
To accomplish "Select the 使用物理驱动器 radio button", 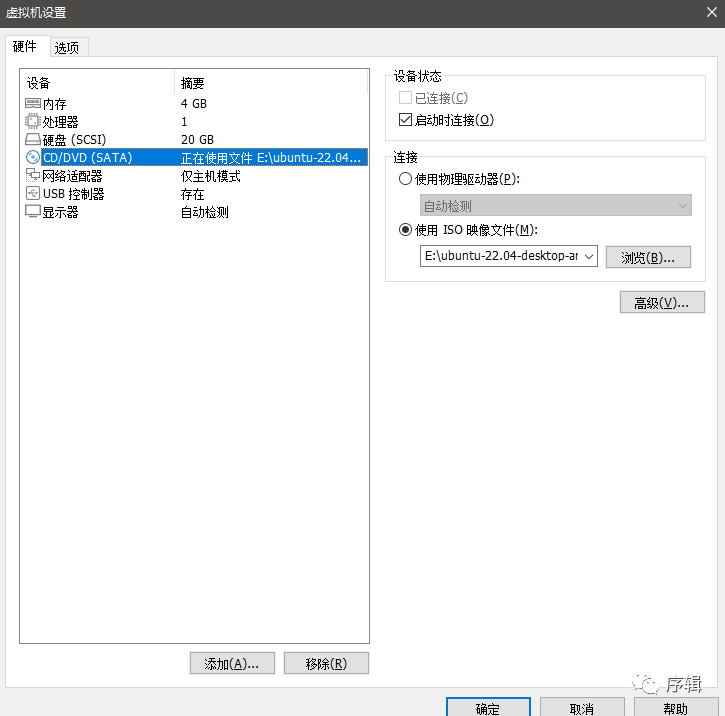I will [x=405, y=179].
